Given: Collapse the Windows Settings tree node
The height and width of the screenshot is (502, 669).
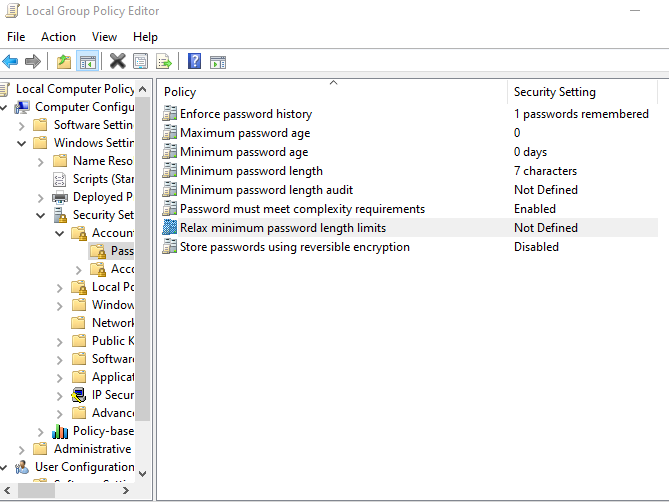Looking at the screenshot, I should [22, 143].
